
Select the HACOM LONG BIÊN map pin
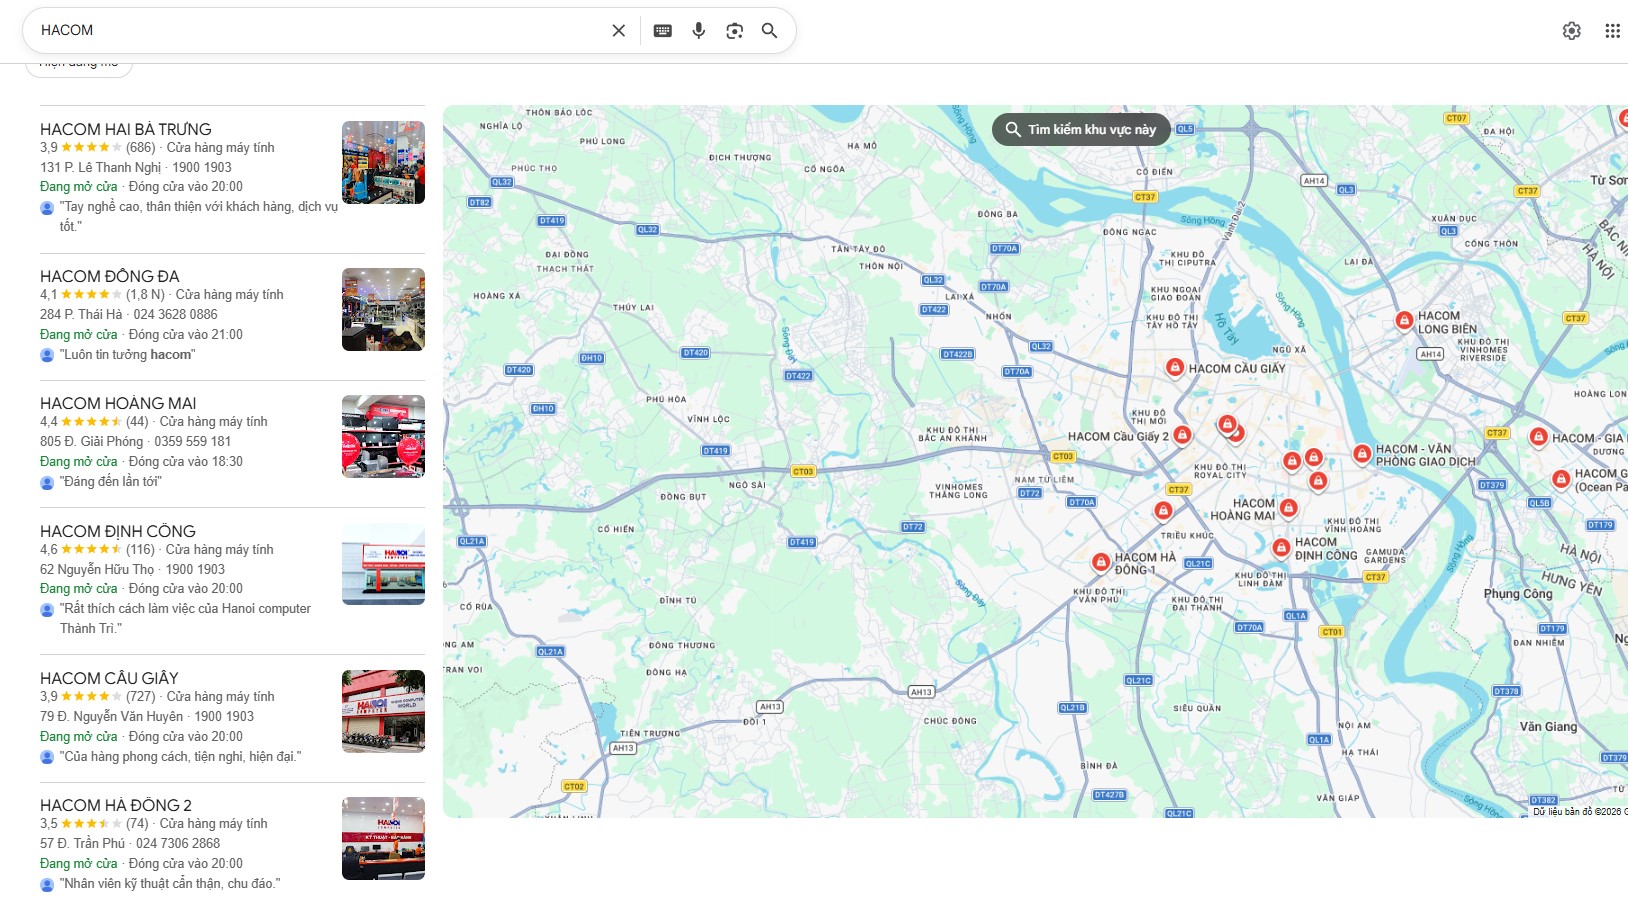[x=1404, y=320]
